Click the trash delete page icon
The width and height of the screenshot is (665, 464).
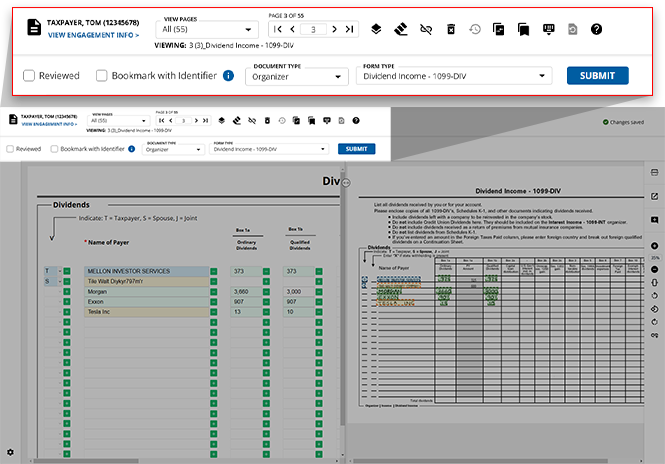(451, 29)
